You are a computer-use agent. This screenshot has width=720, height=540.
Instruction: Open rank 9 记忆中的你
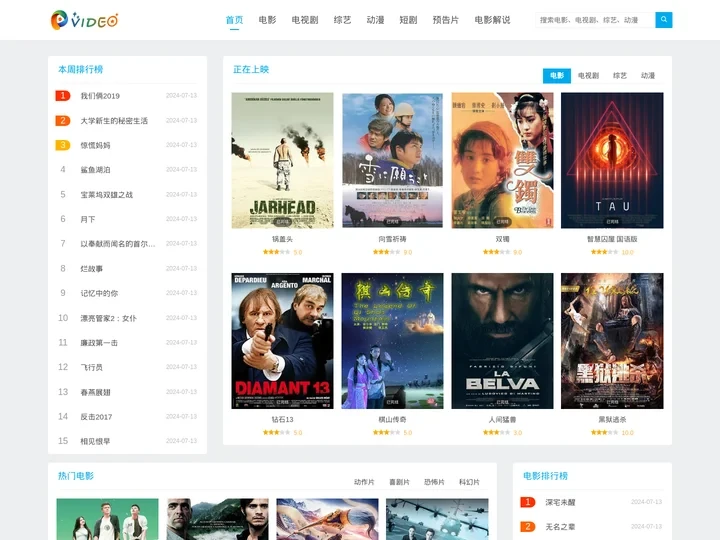click(99, 293)
